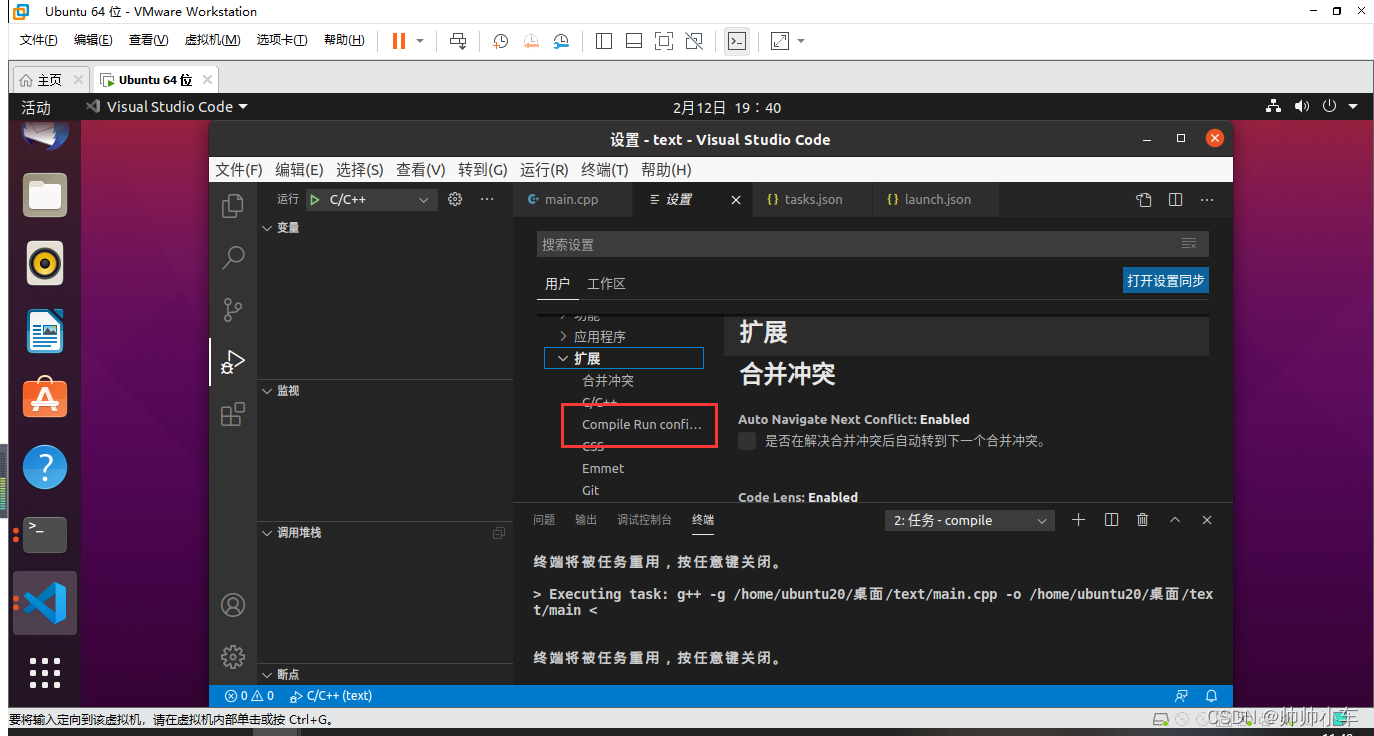
Task: Open the 运行(R) menu in VS Code
Action: pos(544,170)
